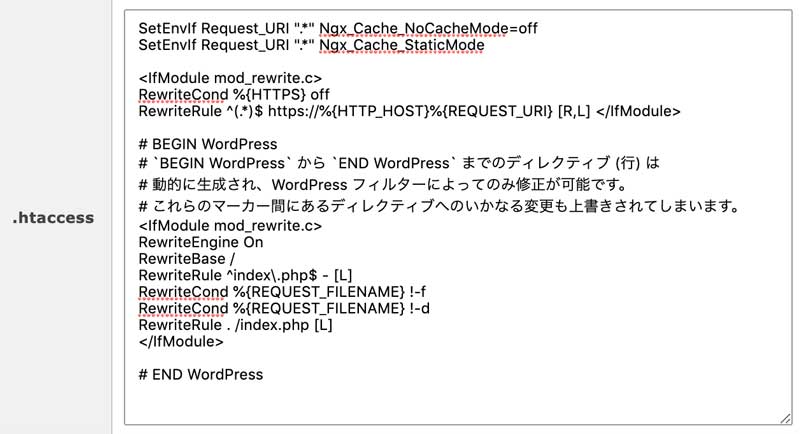The width and height of the screenshot is (800, 434).
Task: Click inside the .htaccess textarea
Action: pyautogui.click(x=458, y=217)
